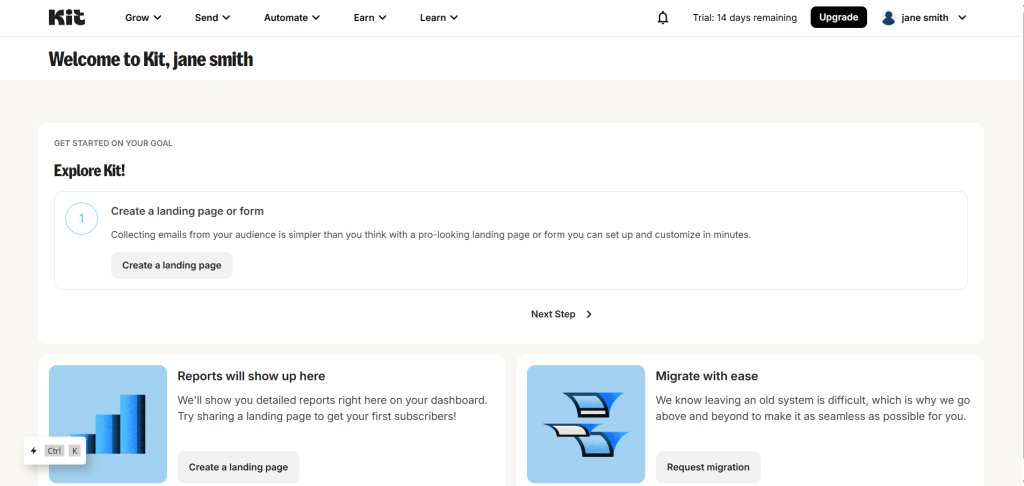The height and width of the screenshot is (486, 1024).
Task: Expand the Grow menu
Action: click(143, 17)
